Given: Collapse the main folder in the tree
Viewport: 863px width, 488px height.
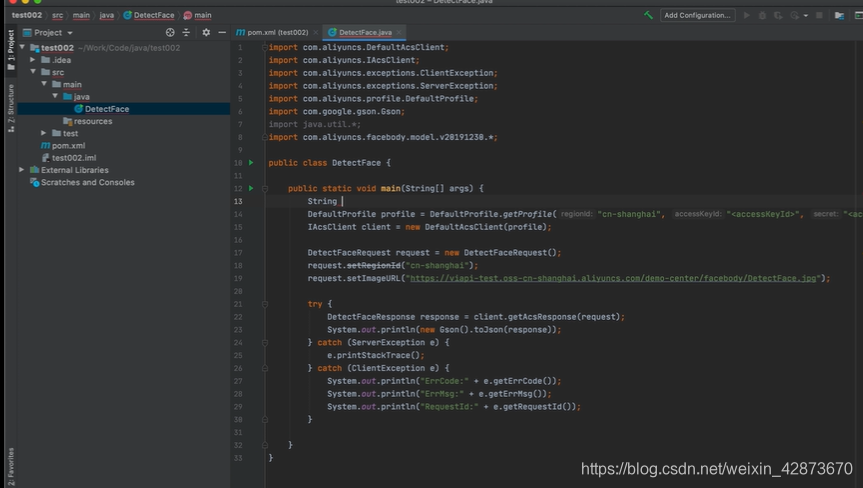Looking at the screenshot, I should (x=44, y=84).
